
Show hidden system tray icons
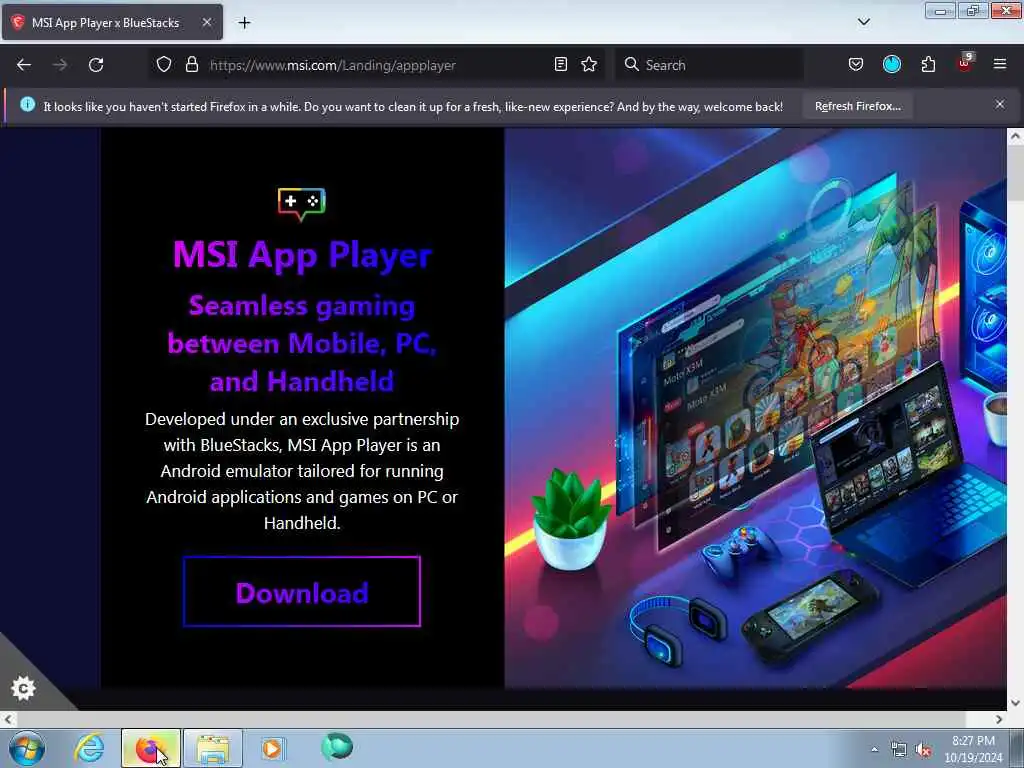pos(874,749)
